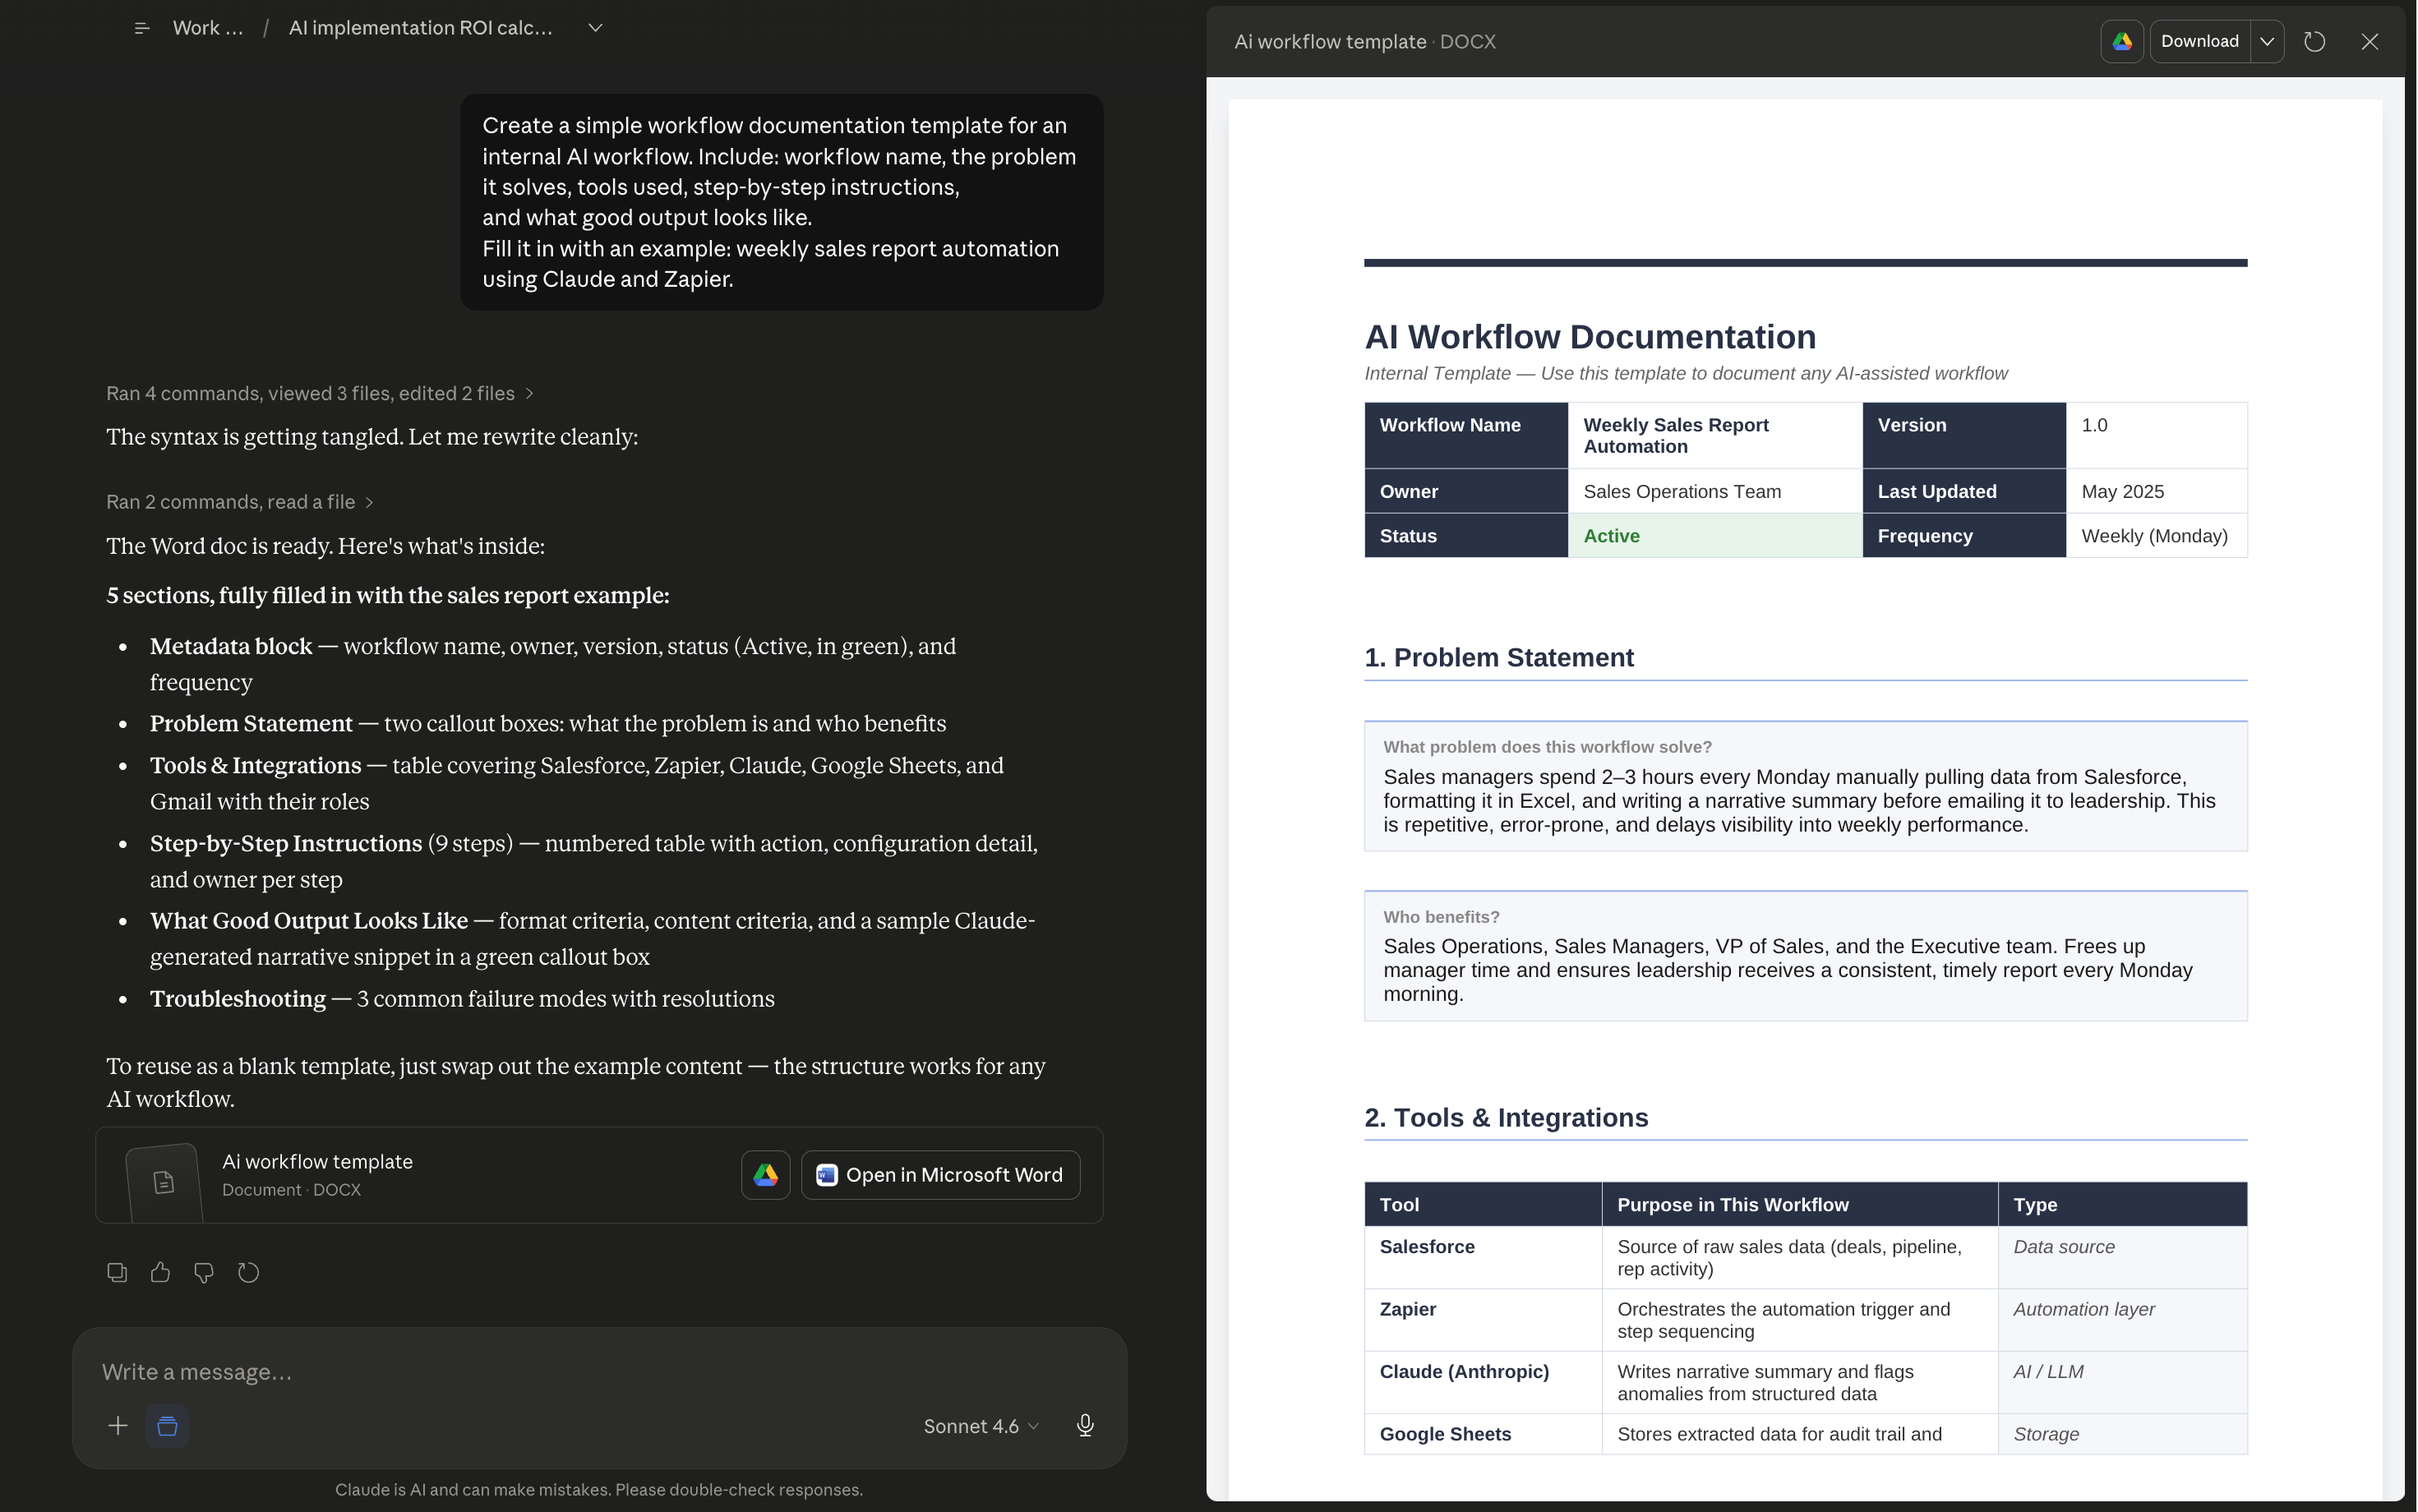Retry the response with regenerate icon

tap(248, 1272)
